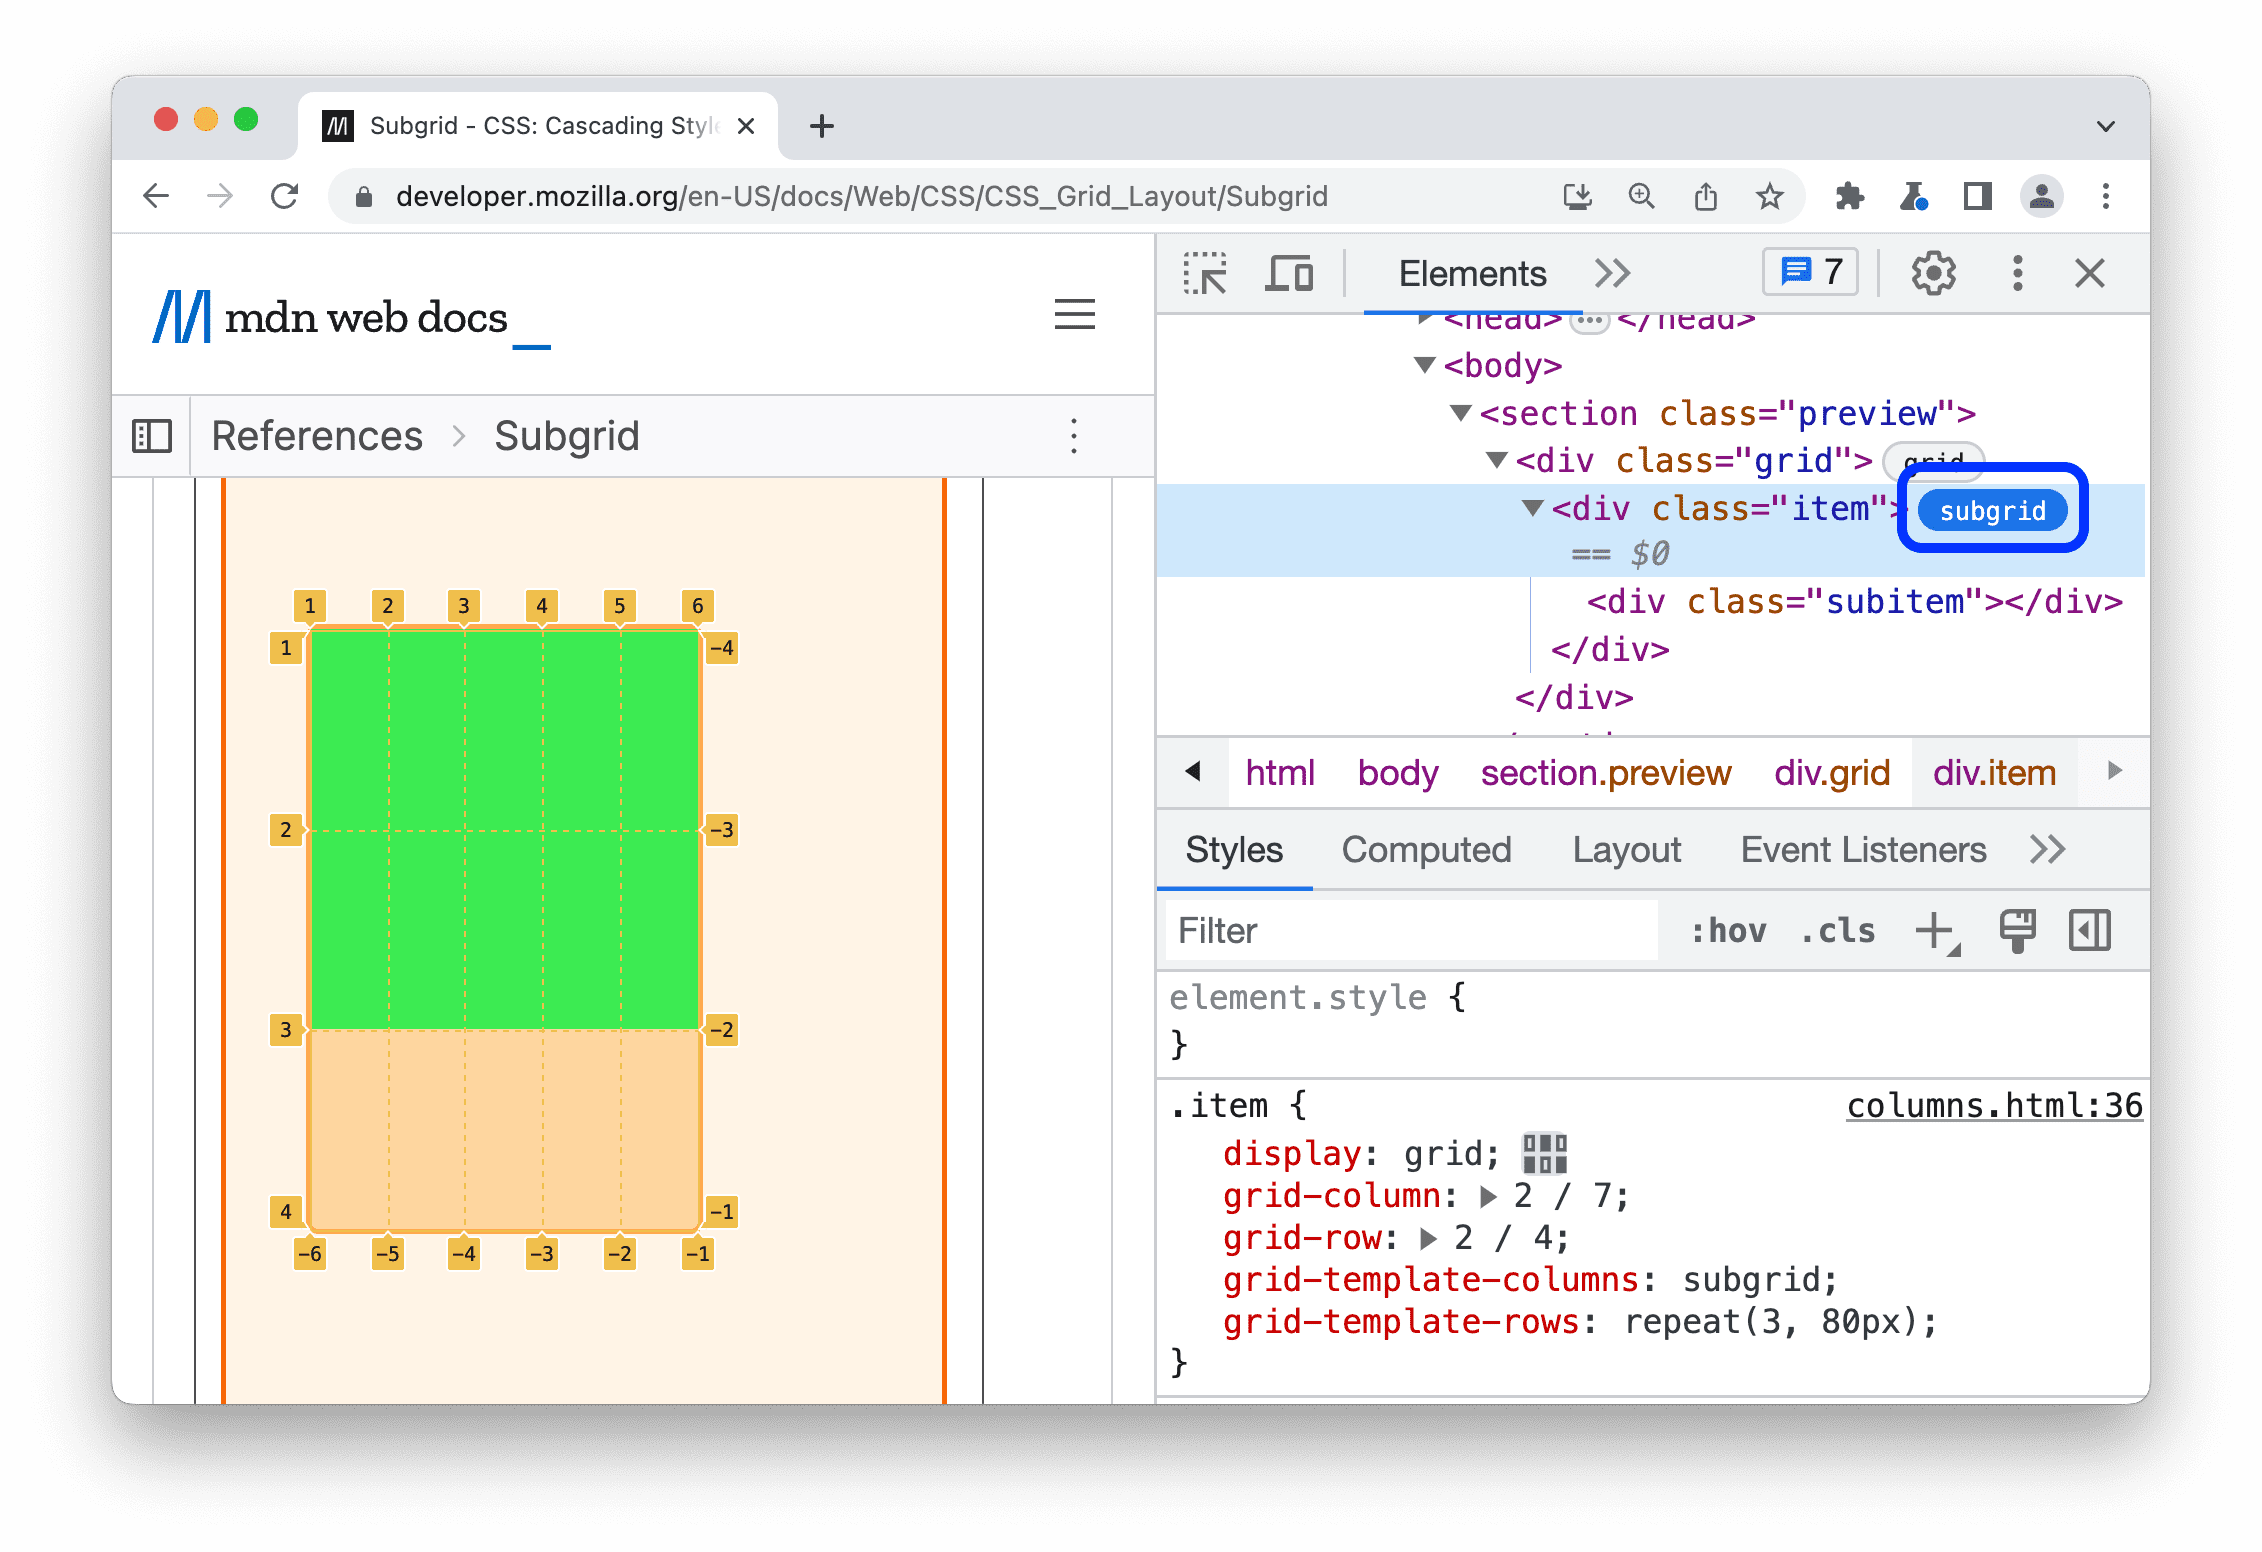Click the element picker icon in DevTools
The height and width of the screenshot is (1552, 2262).
pos(1205,272)
